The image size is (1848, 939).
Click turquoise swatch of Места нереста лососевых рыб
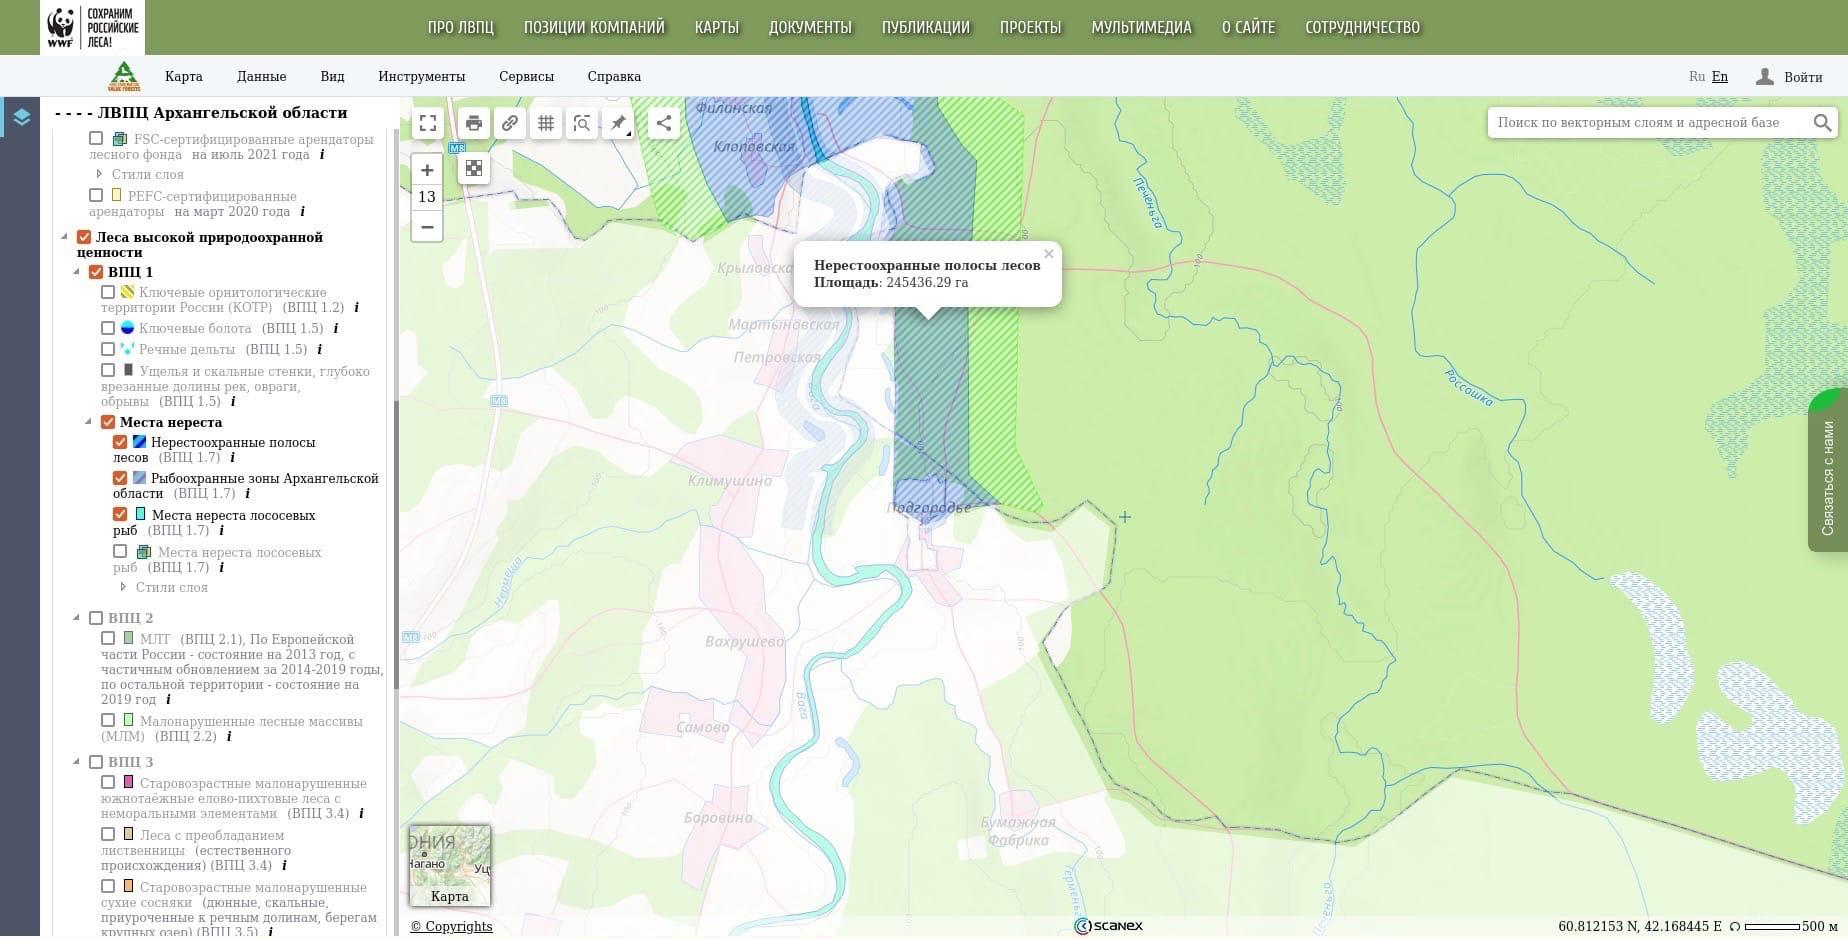point(140,514)
